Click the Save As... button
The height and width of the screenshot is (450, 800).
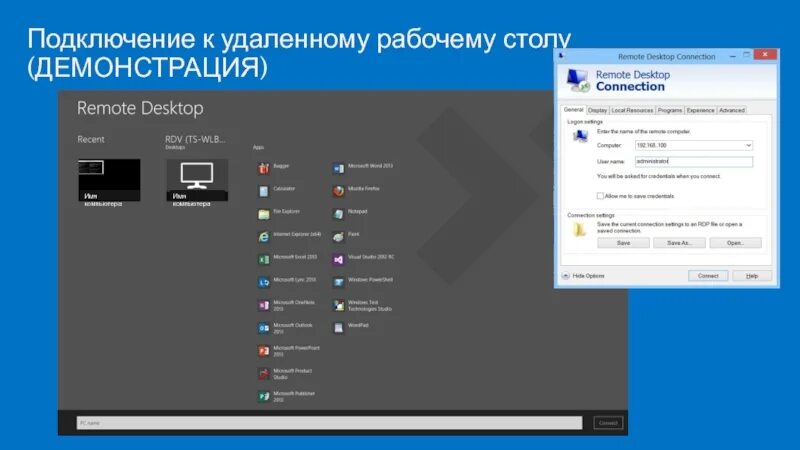point(680,243)
